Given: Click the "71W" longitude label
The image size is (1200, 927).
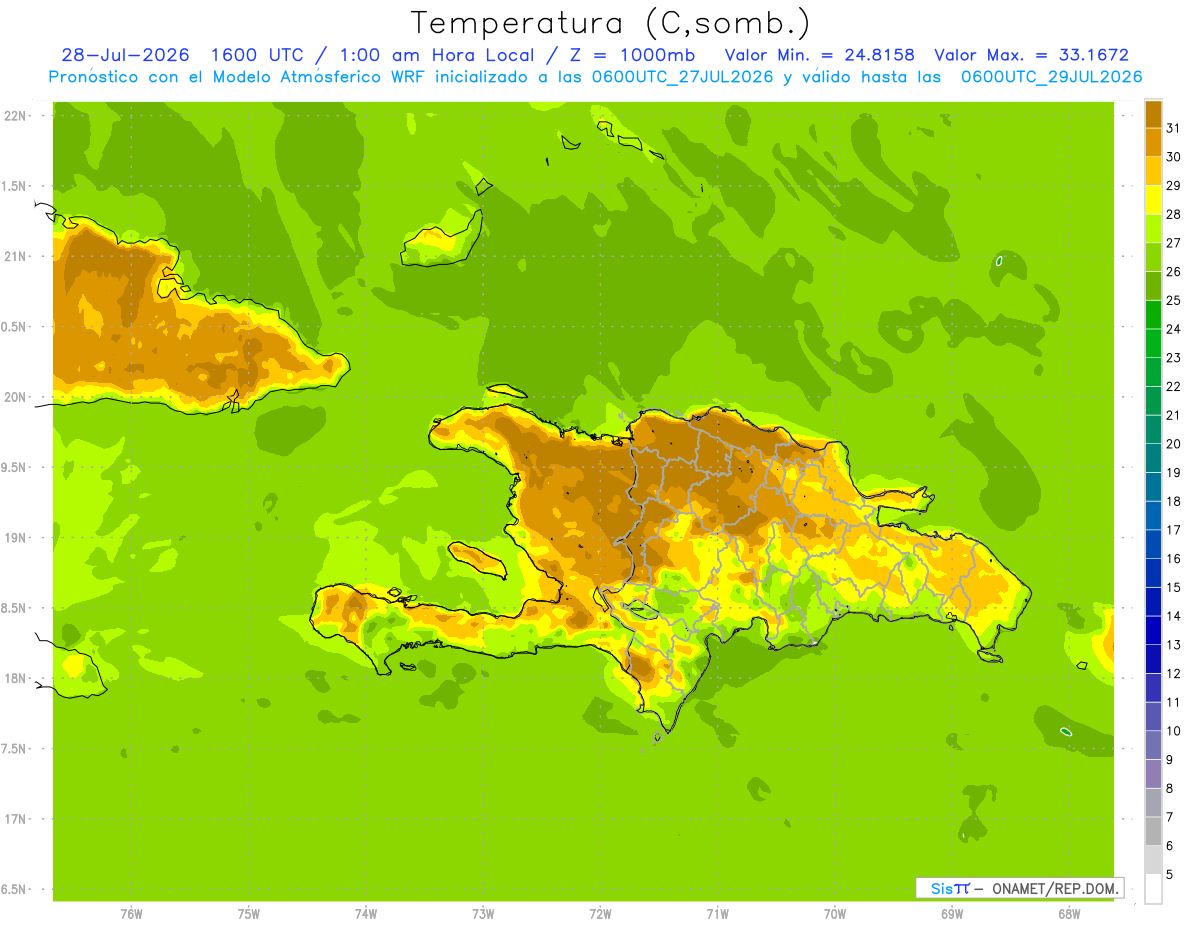Looking at the screenshot, I should tap(717, 914).
